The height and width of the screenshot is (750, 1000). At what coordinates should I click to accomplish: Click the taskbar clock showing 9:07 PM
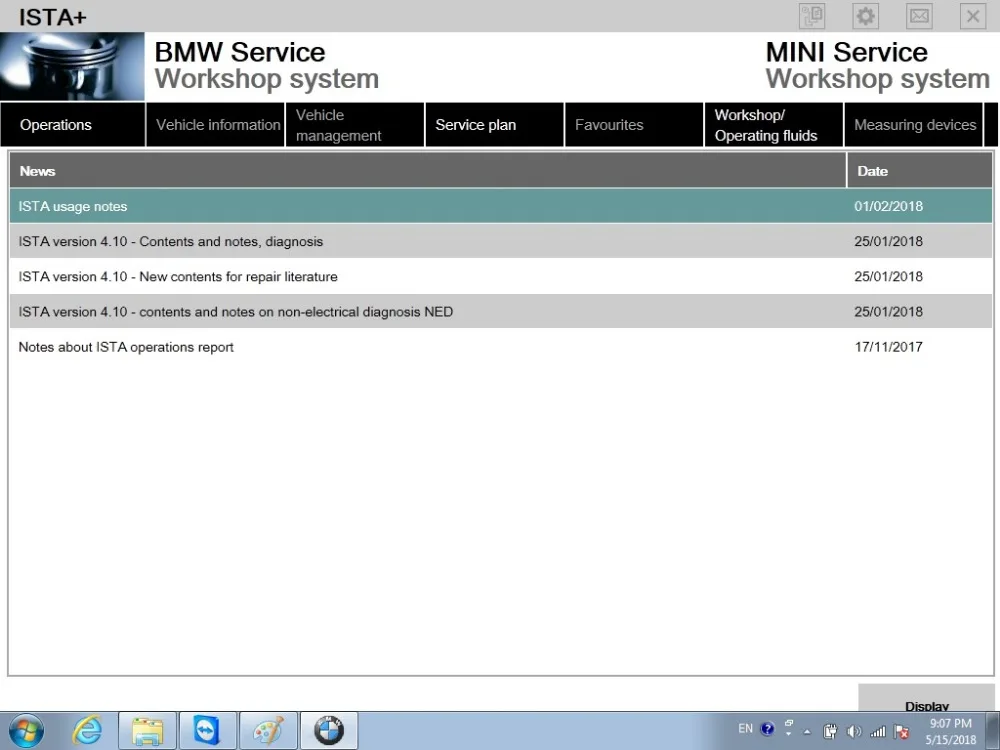tap(950, 732)
